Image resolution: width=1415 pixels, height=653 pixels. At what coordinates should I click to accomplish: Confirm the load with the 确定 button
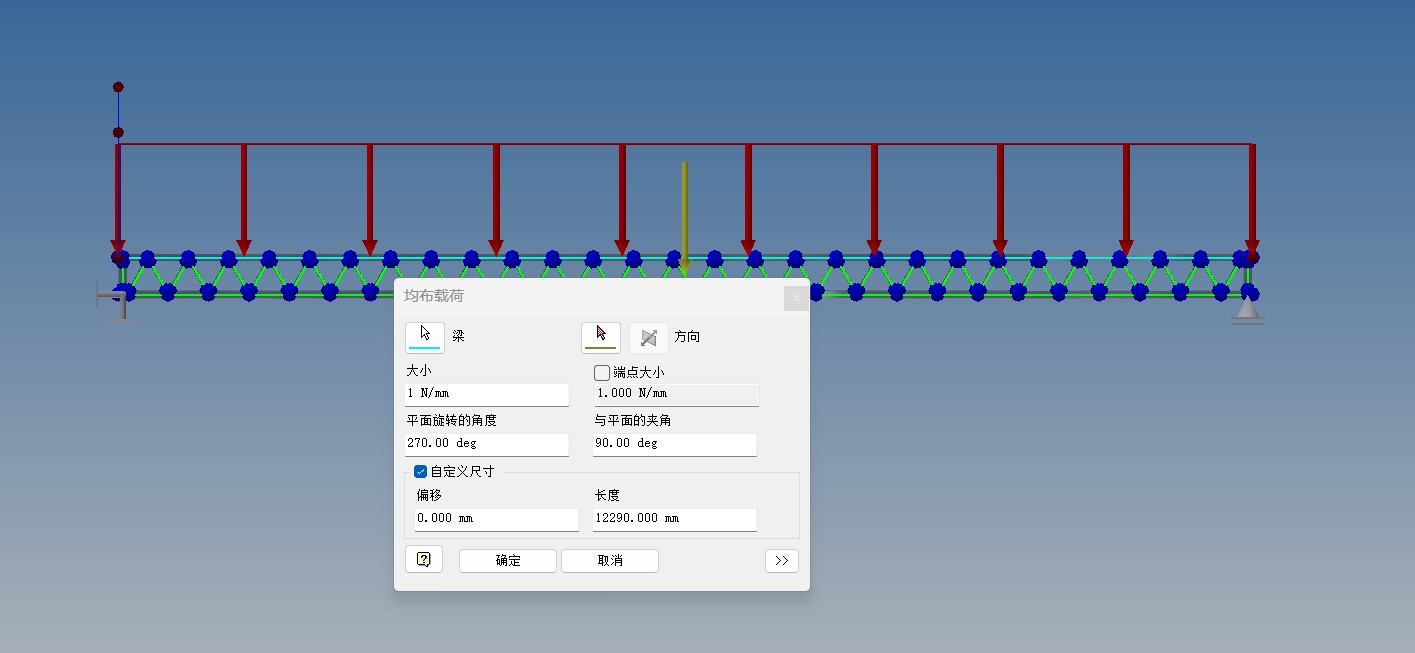point(507,560)
